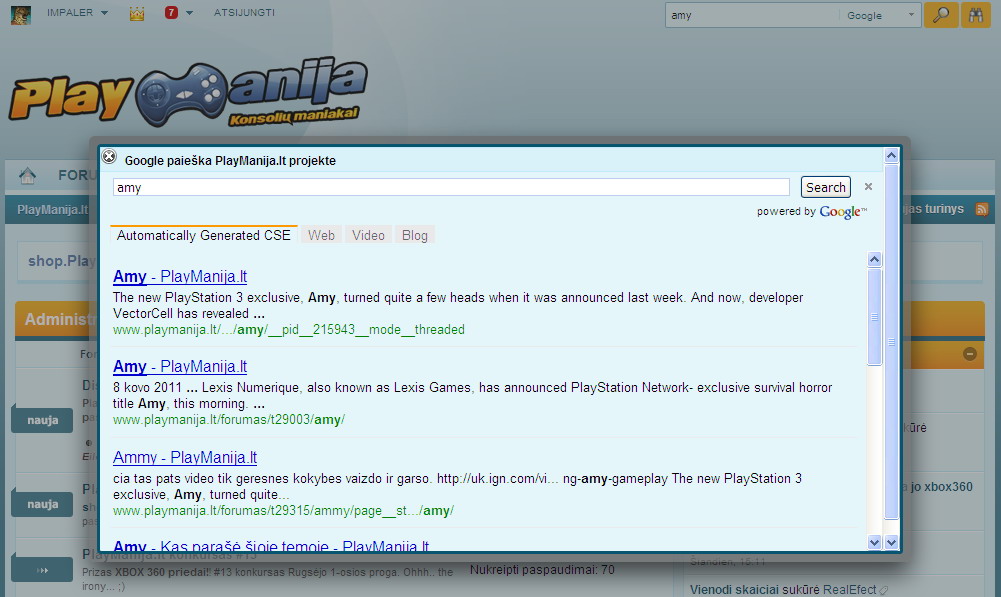This screenshot has width=1001, height=597.
Task: Click the crown icon in top bar
Action: click(x=137, y=13)
